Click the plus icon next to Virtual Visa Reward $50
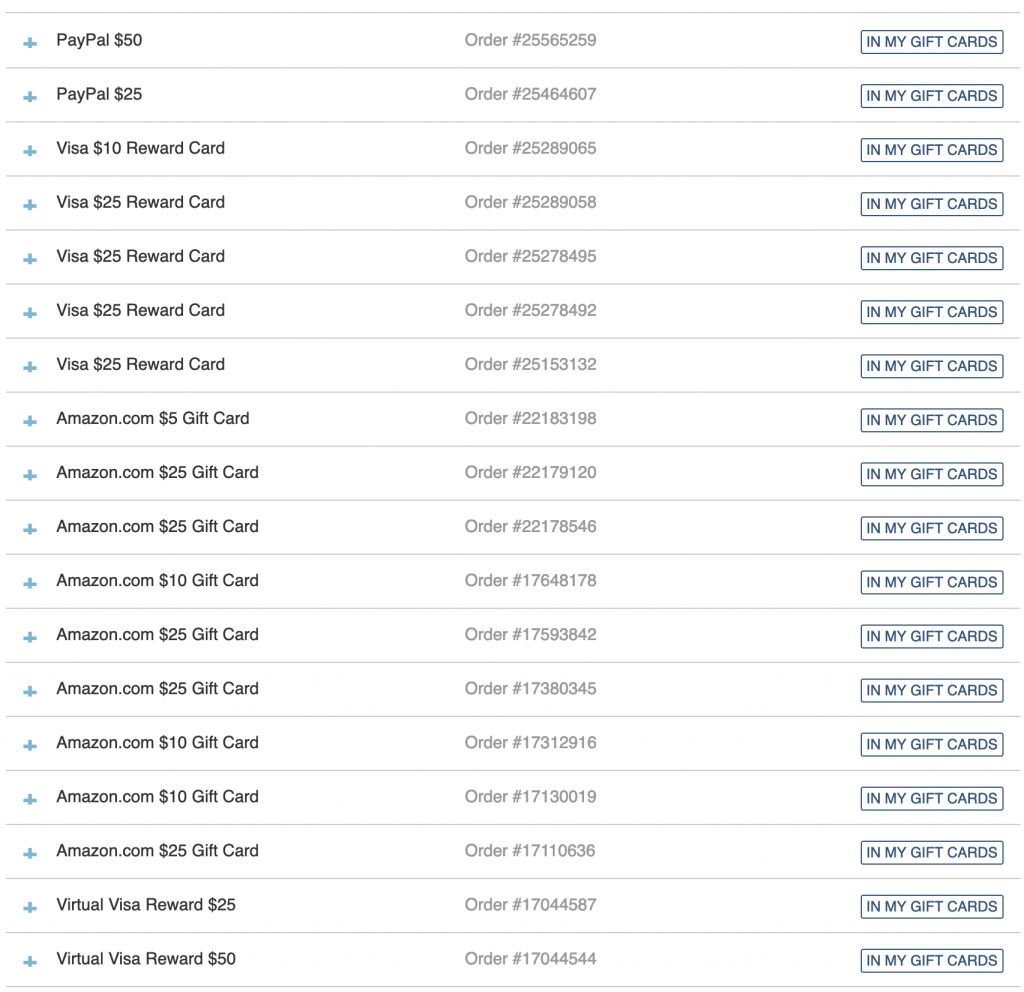Viewport: 1024px width, 992px height. pyautogui.click(x=29, y=960)
